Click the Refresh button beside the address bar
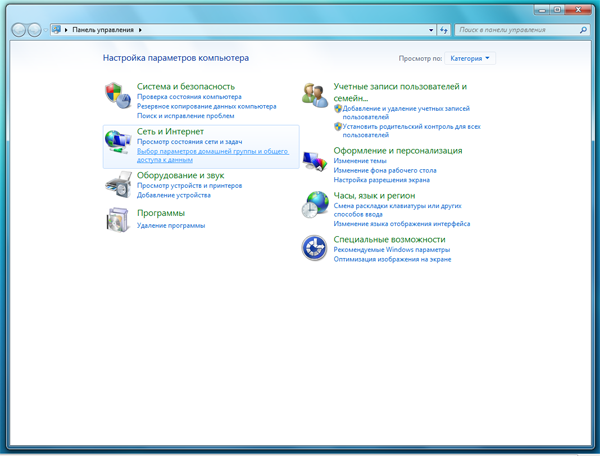 pyautogui.click(x=444, y=30)
